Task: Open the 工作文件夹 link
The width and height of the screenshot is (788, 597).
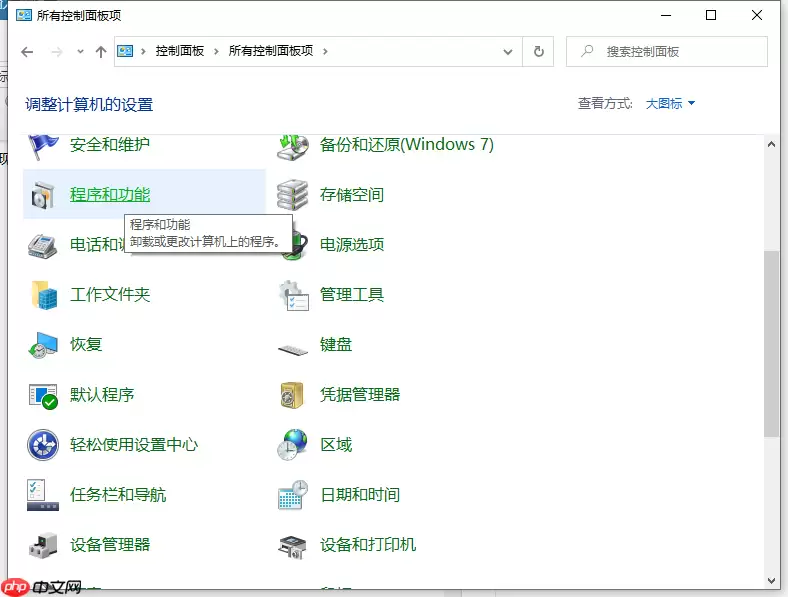Action: 110,294
